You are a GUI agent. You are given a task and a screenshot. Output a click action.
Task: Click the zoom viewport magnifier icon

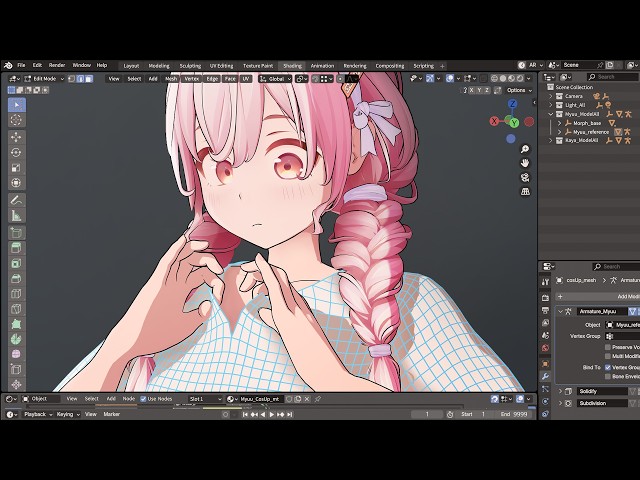click(525, 149)
